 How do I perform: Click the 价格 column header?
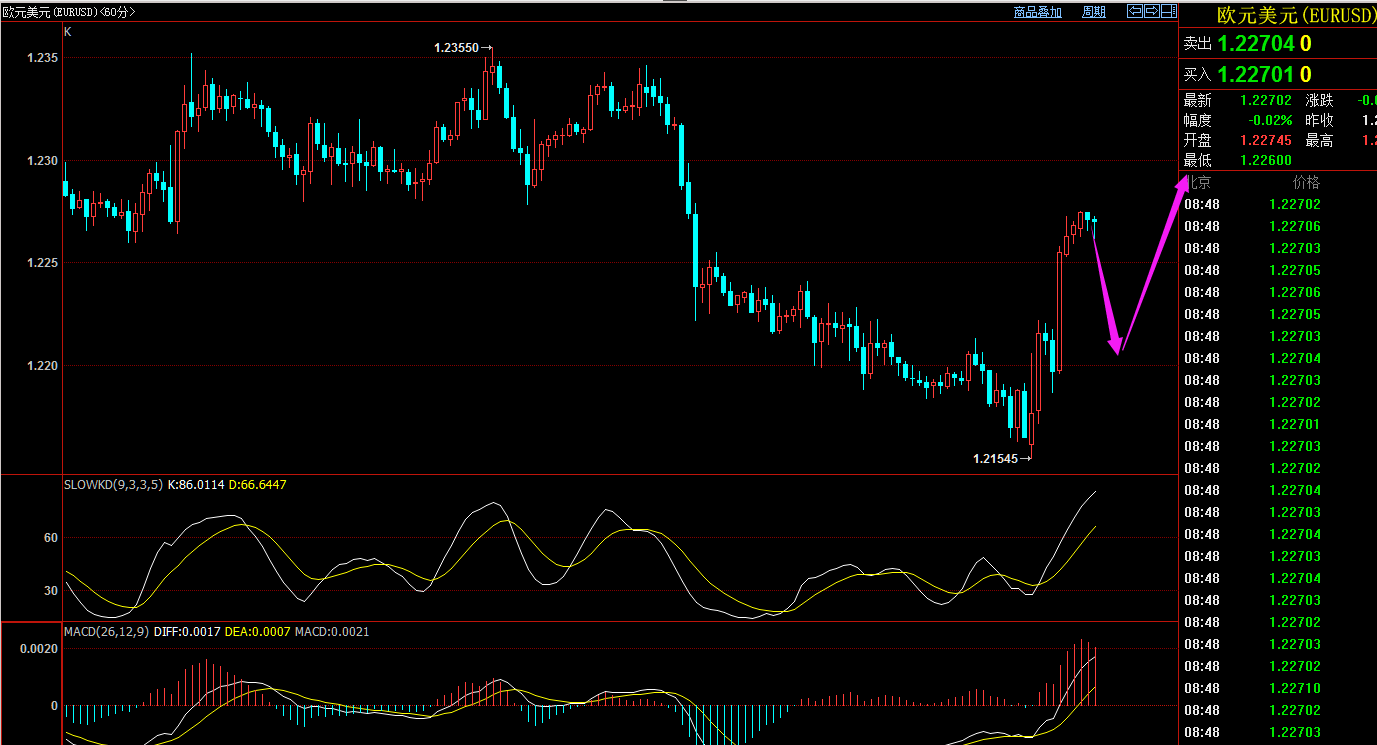1306,182
